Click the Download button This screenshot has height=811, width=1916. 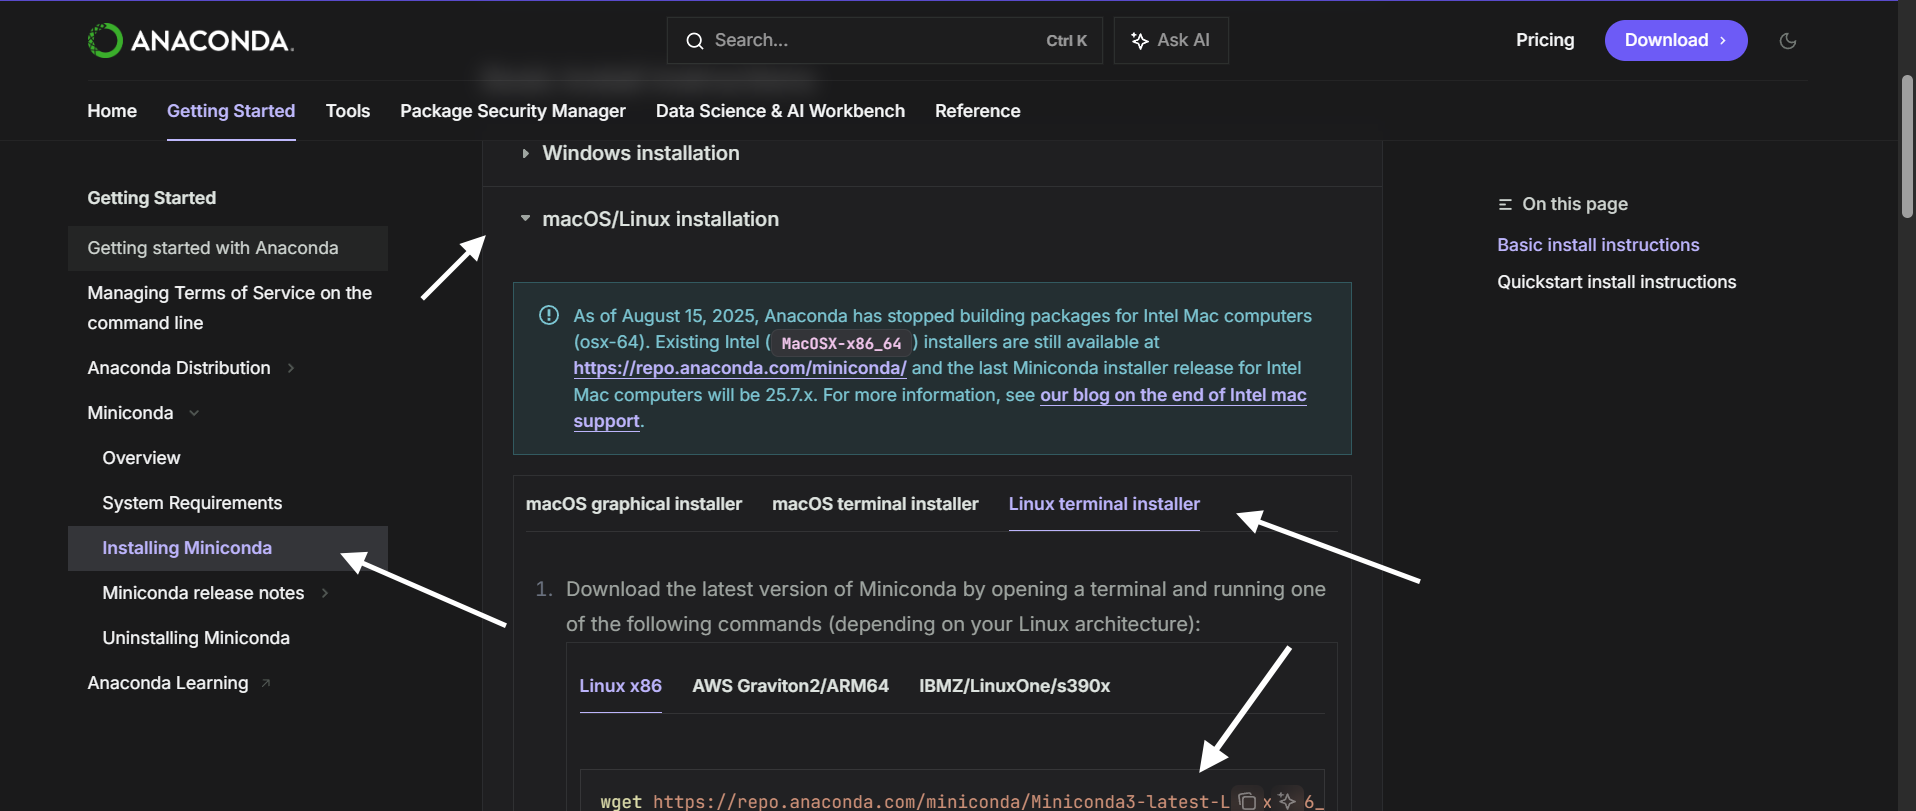1675,40
